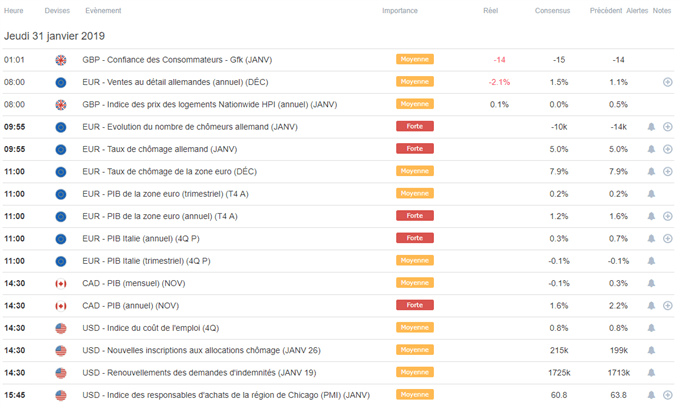Viewport: 680px width, 410px height.
Task: Toggle alert bell for Chicago PMI event
Action: [651, 395]
